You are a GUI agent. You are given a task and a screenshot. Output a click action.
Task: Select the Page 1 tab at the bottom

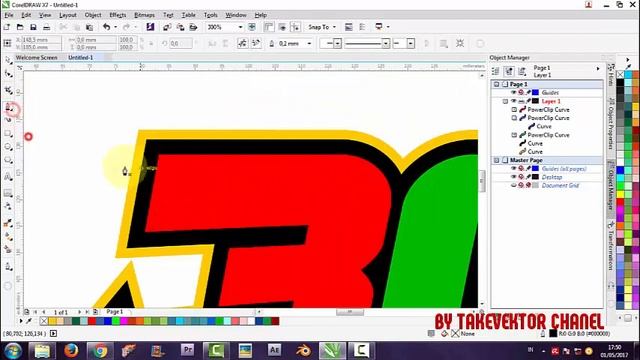[114, 312]
